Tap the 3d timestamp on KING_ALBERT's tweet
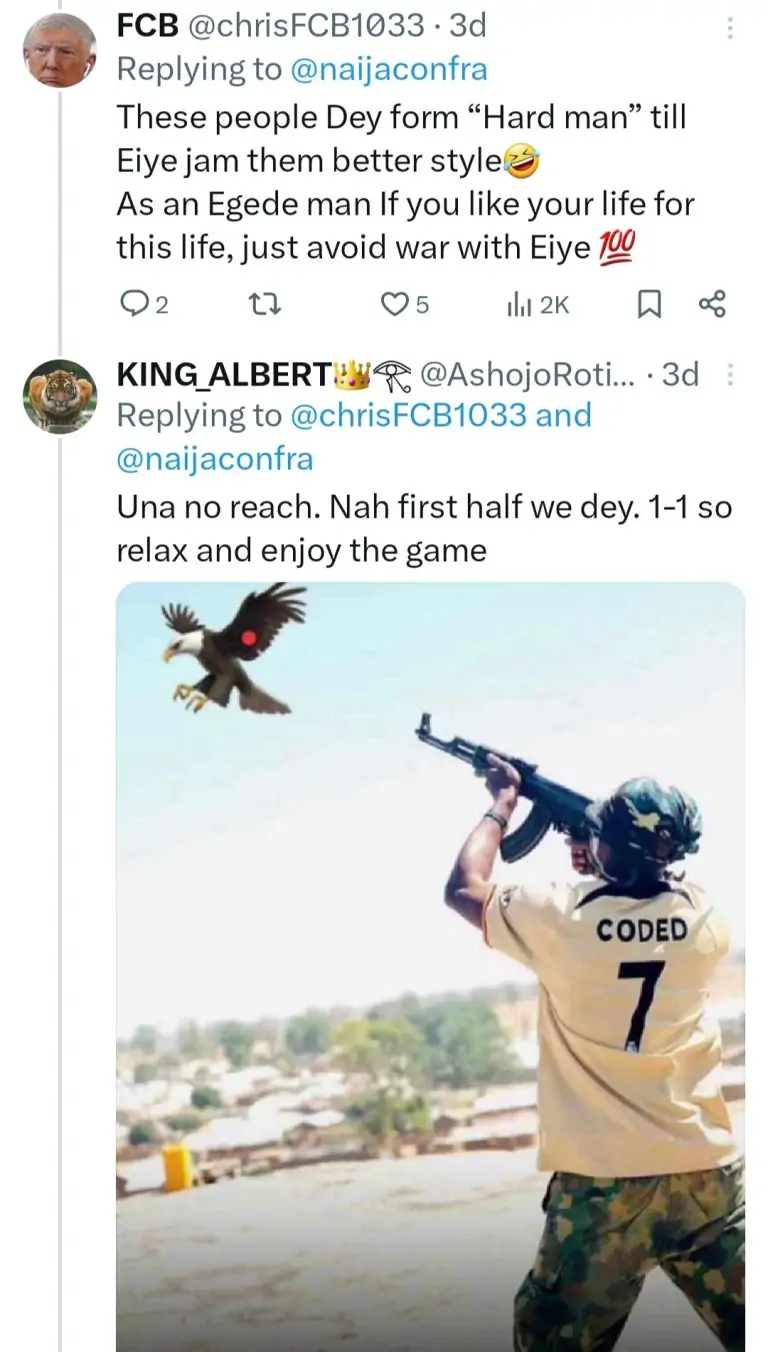768x1352 pixels. [x=679, y=374]
